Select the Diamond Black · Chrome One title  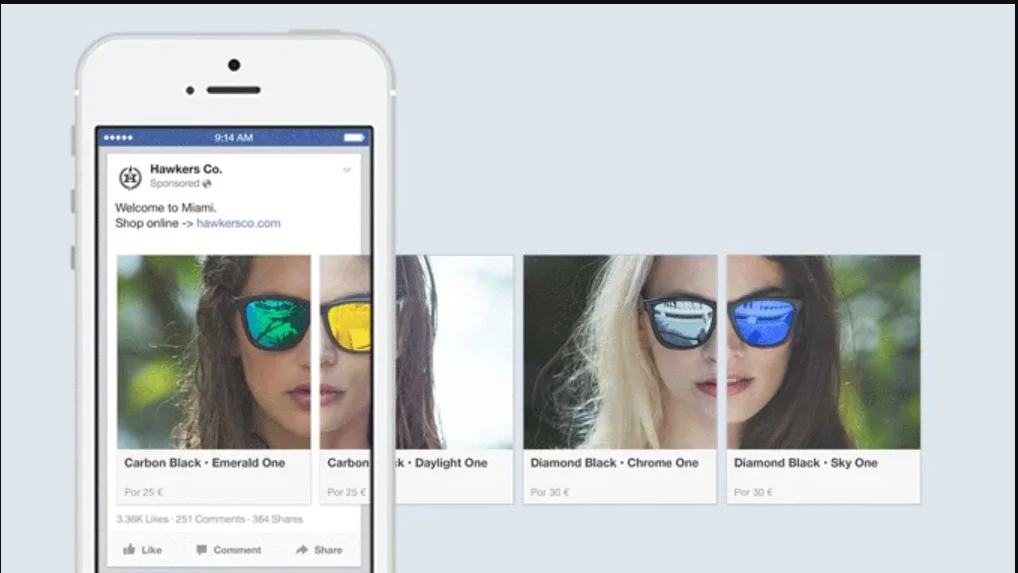pyautogui.click(x=614, y=463)
